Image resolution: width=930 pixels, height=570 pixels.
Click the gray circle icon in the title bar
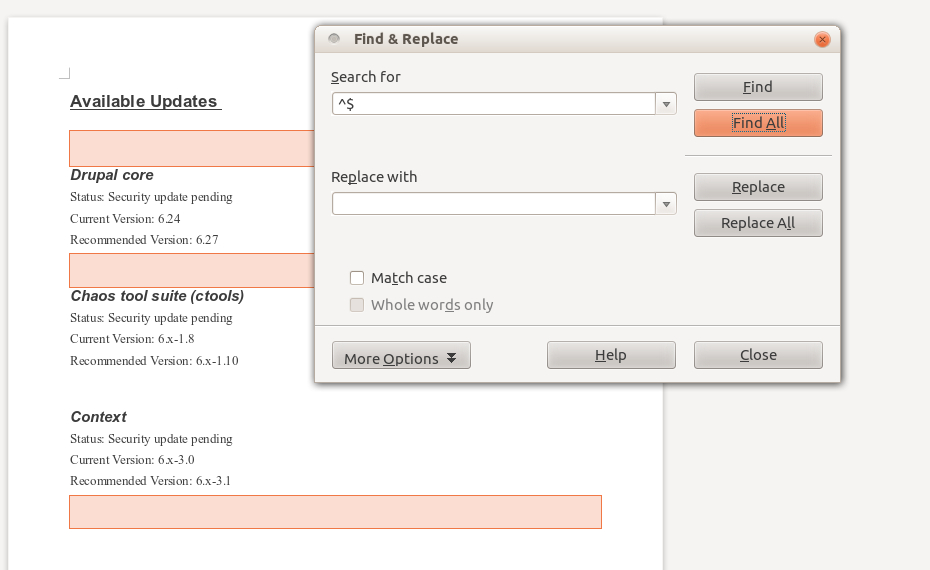pyautogui.click(x=334, y=39)
